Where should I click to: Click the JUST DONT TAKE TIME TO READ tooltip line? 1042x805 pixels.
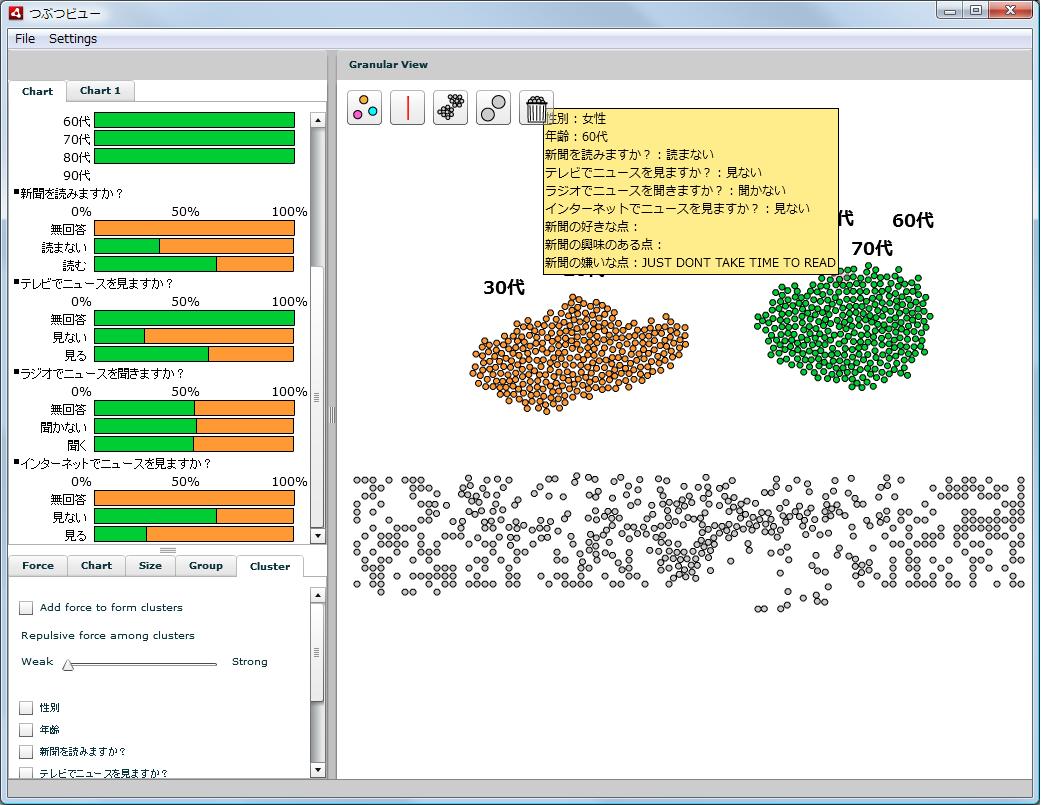pos(690,263)
